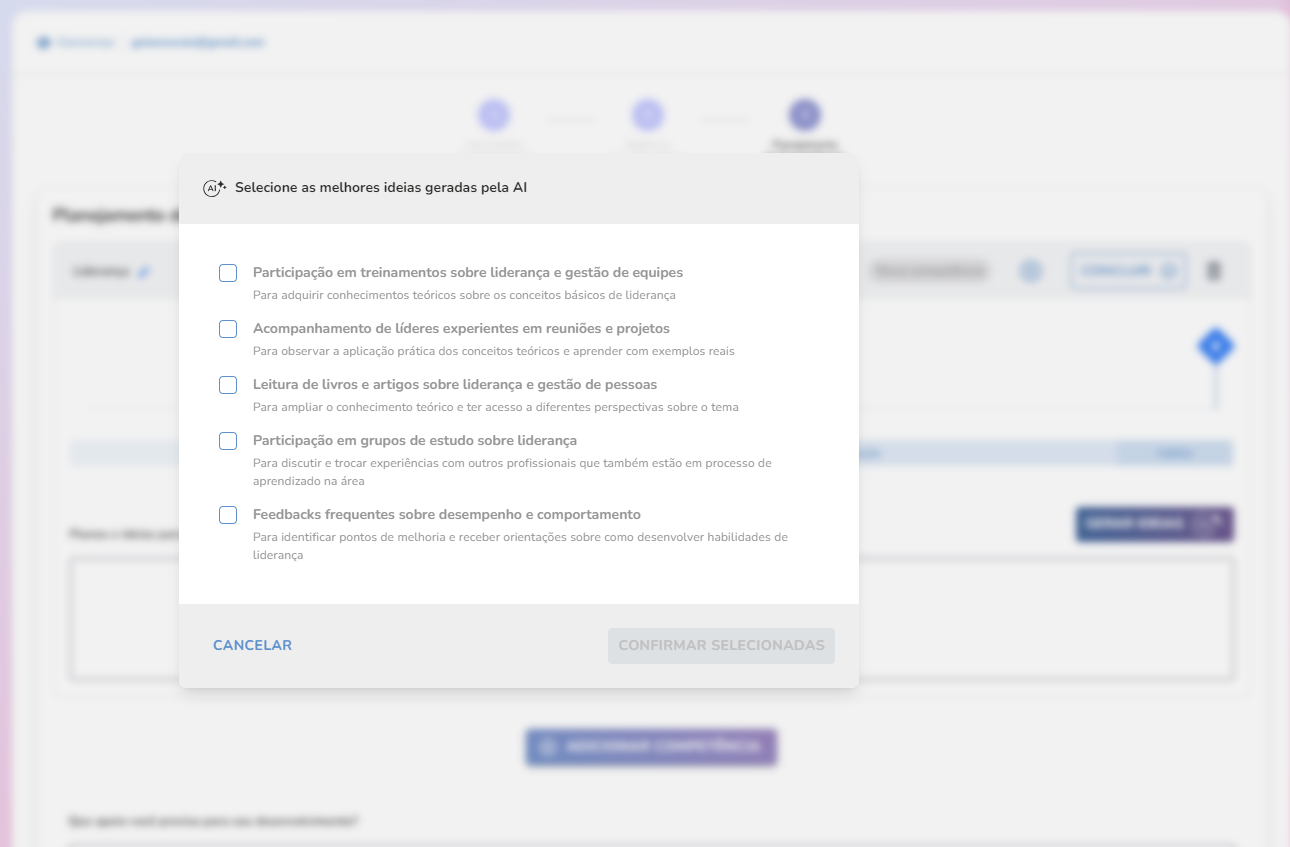Image resolution: width=1290 pixels, height=847 pixels.
Task: Click the second step circle in stepper
Action: [x=648, y=115]
